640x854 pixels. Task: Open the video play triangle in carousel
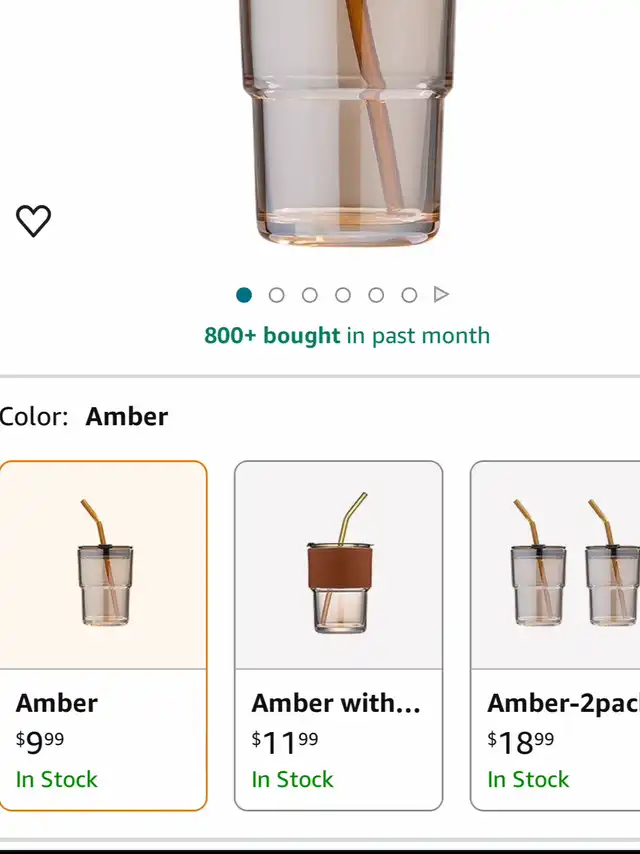[x=441, y=295]
